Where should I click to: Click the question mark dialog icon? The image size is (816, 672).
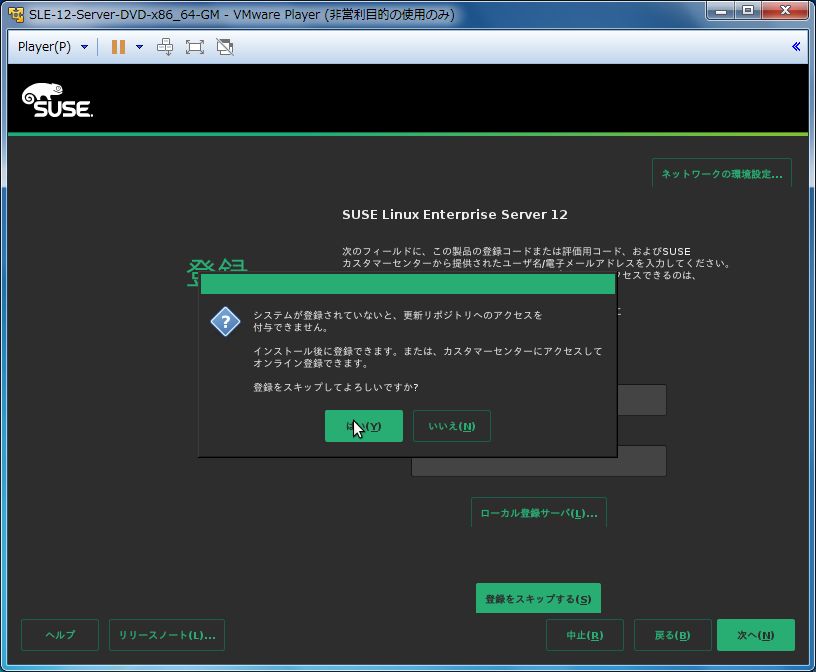point(225,322)
